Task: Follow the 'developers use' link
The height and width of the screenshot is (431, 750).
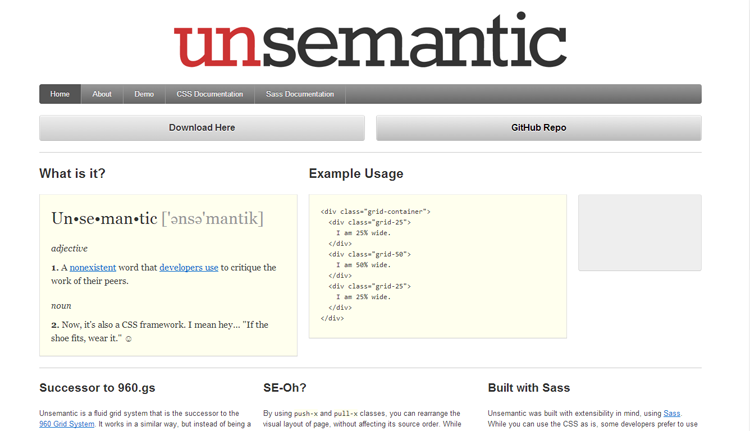Action: click(188, 267)
